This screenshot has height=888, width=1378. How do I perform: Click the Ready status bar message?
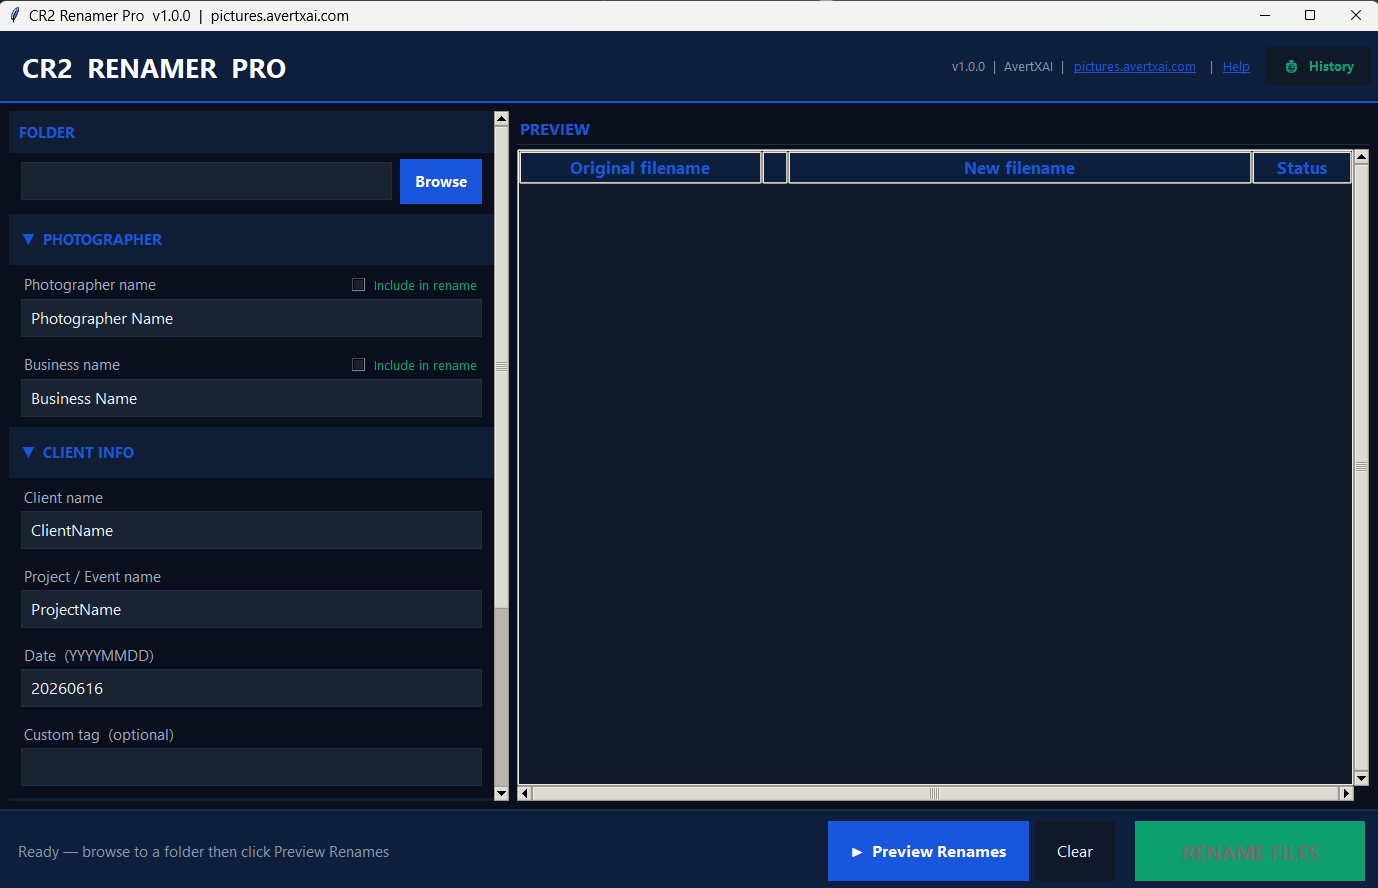[204, 852]
